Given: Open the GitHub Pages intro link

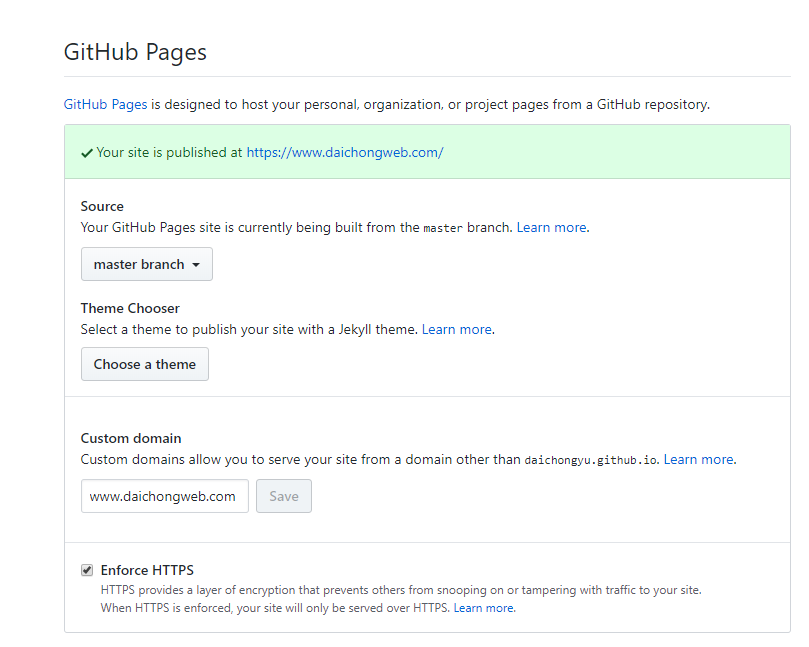Looking at the screenshot, I should [105, 104].
